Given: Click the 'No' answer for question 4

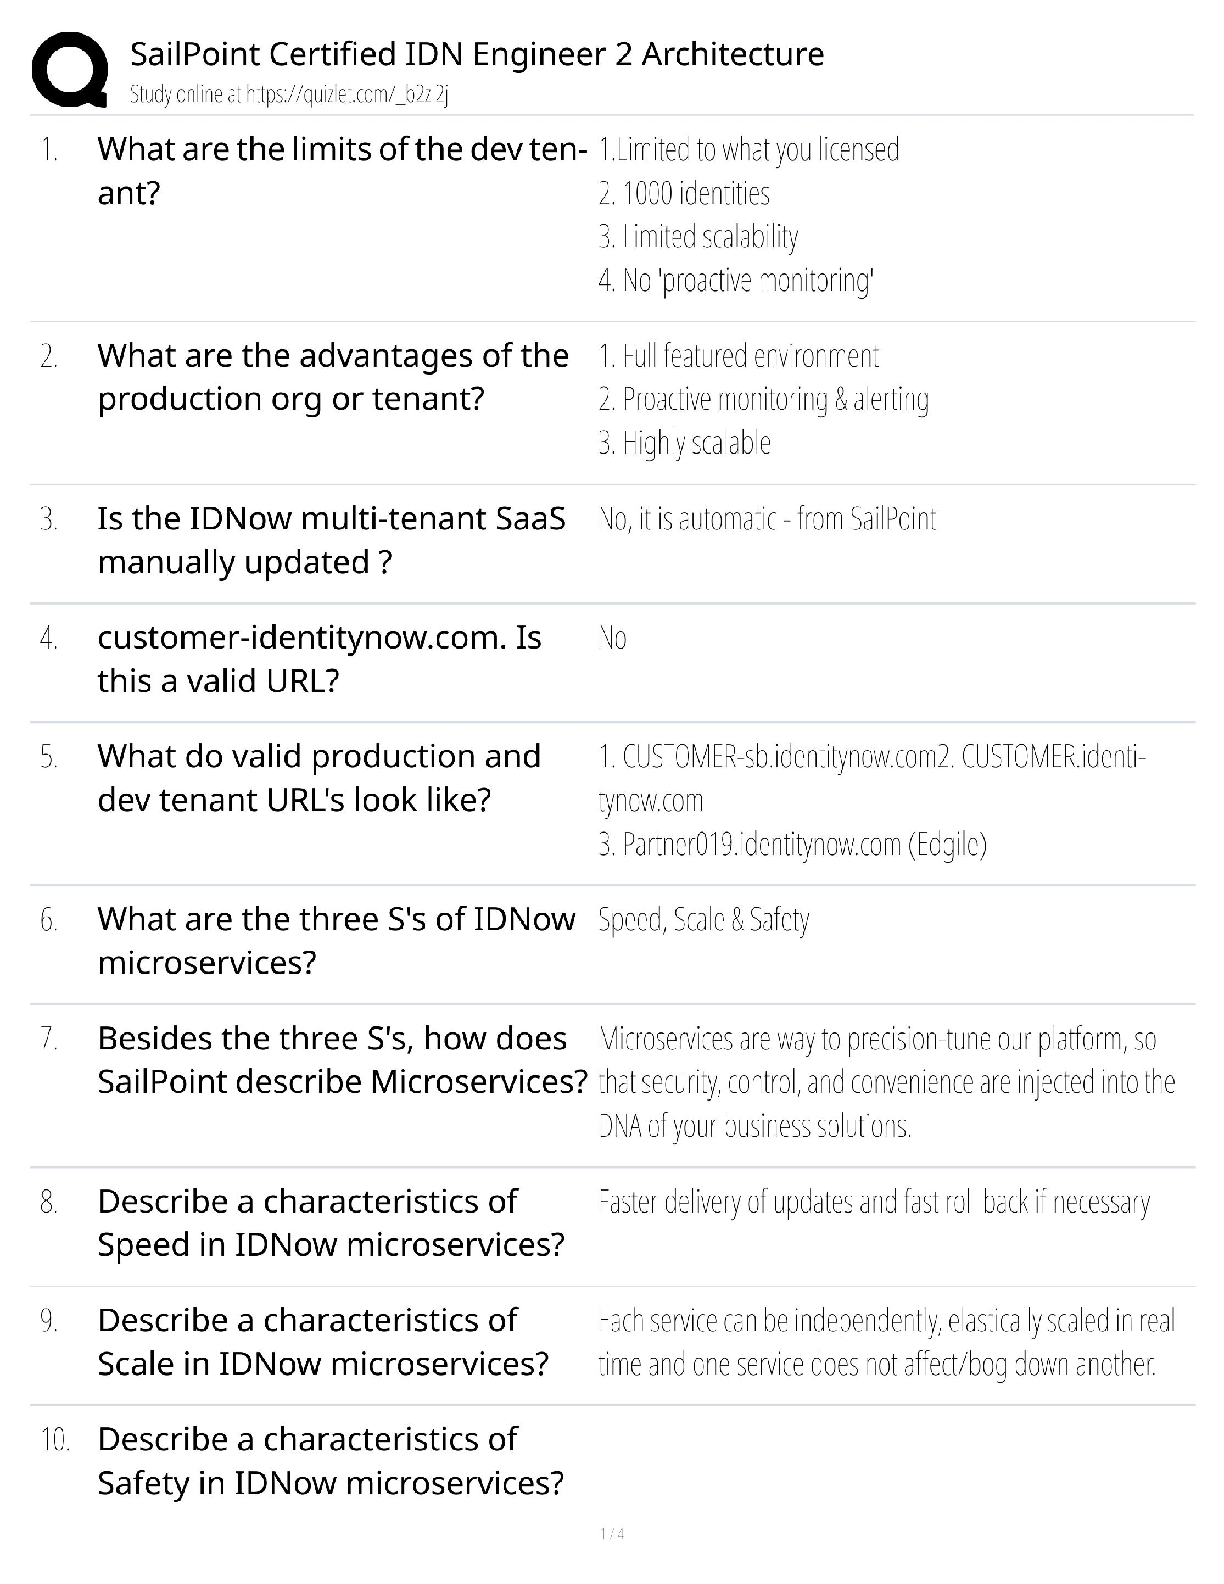Looking at the screenshot, I should (x=612, y=638).
